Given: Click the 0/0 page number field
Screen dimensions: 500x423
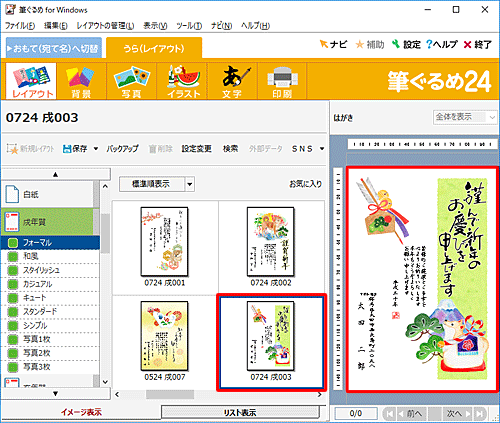Looking at the screenshot, I should click(356, 414).
